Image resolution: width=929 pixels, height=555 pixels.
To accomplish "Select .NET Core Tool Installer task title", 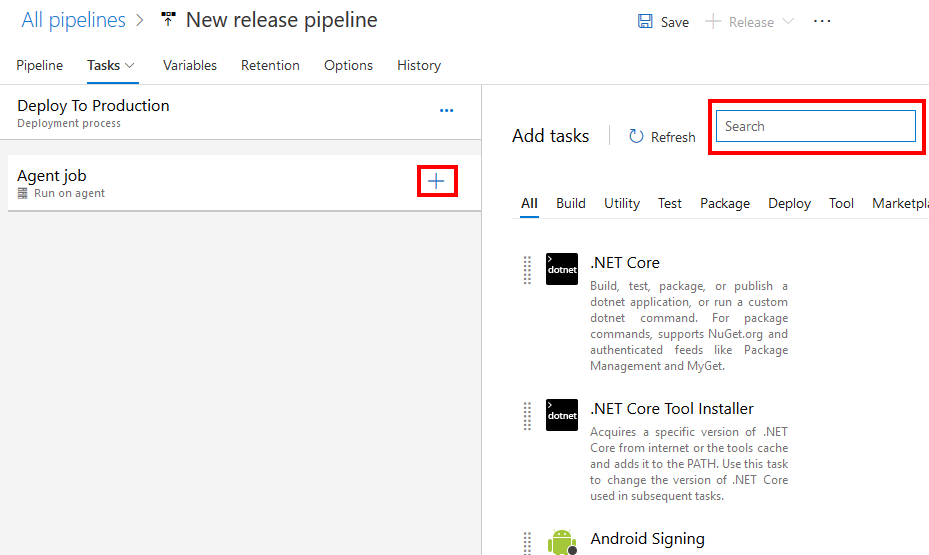I will (x=672, y=409).
